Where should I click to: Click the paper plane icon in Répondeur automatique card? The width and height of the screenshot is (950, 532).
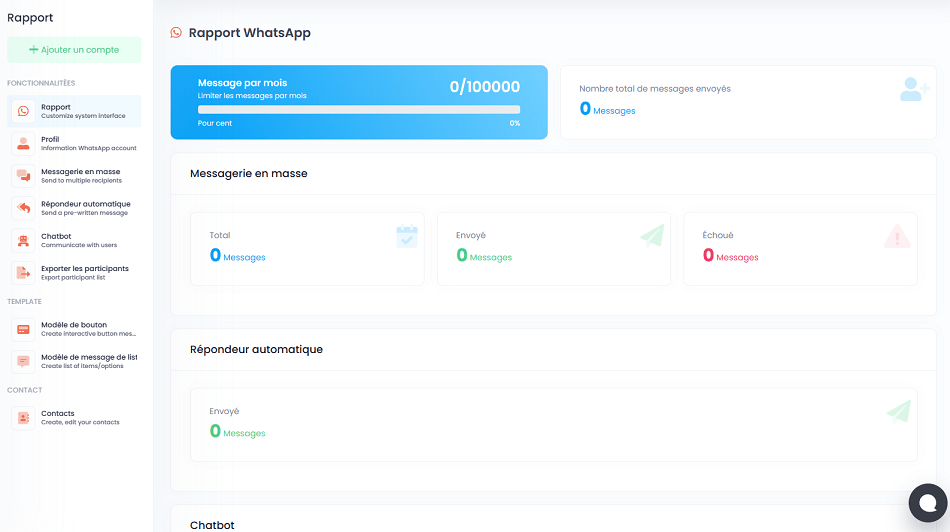tap(899, 411)
